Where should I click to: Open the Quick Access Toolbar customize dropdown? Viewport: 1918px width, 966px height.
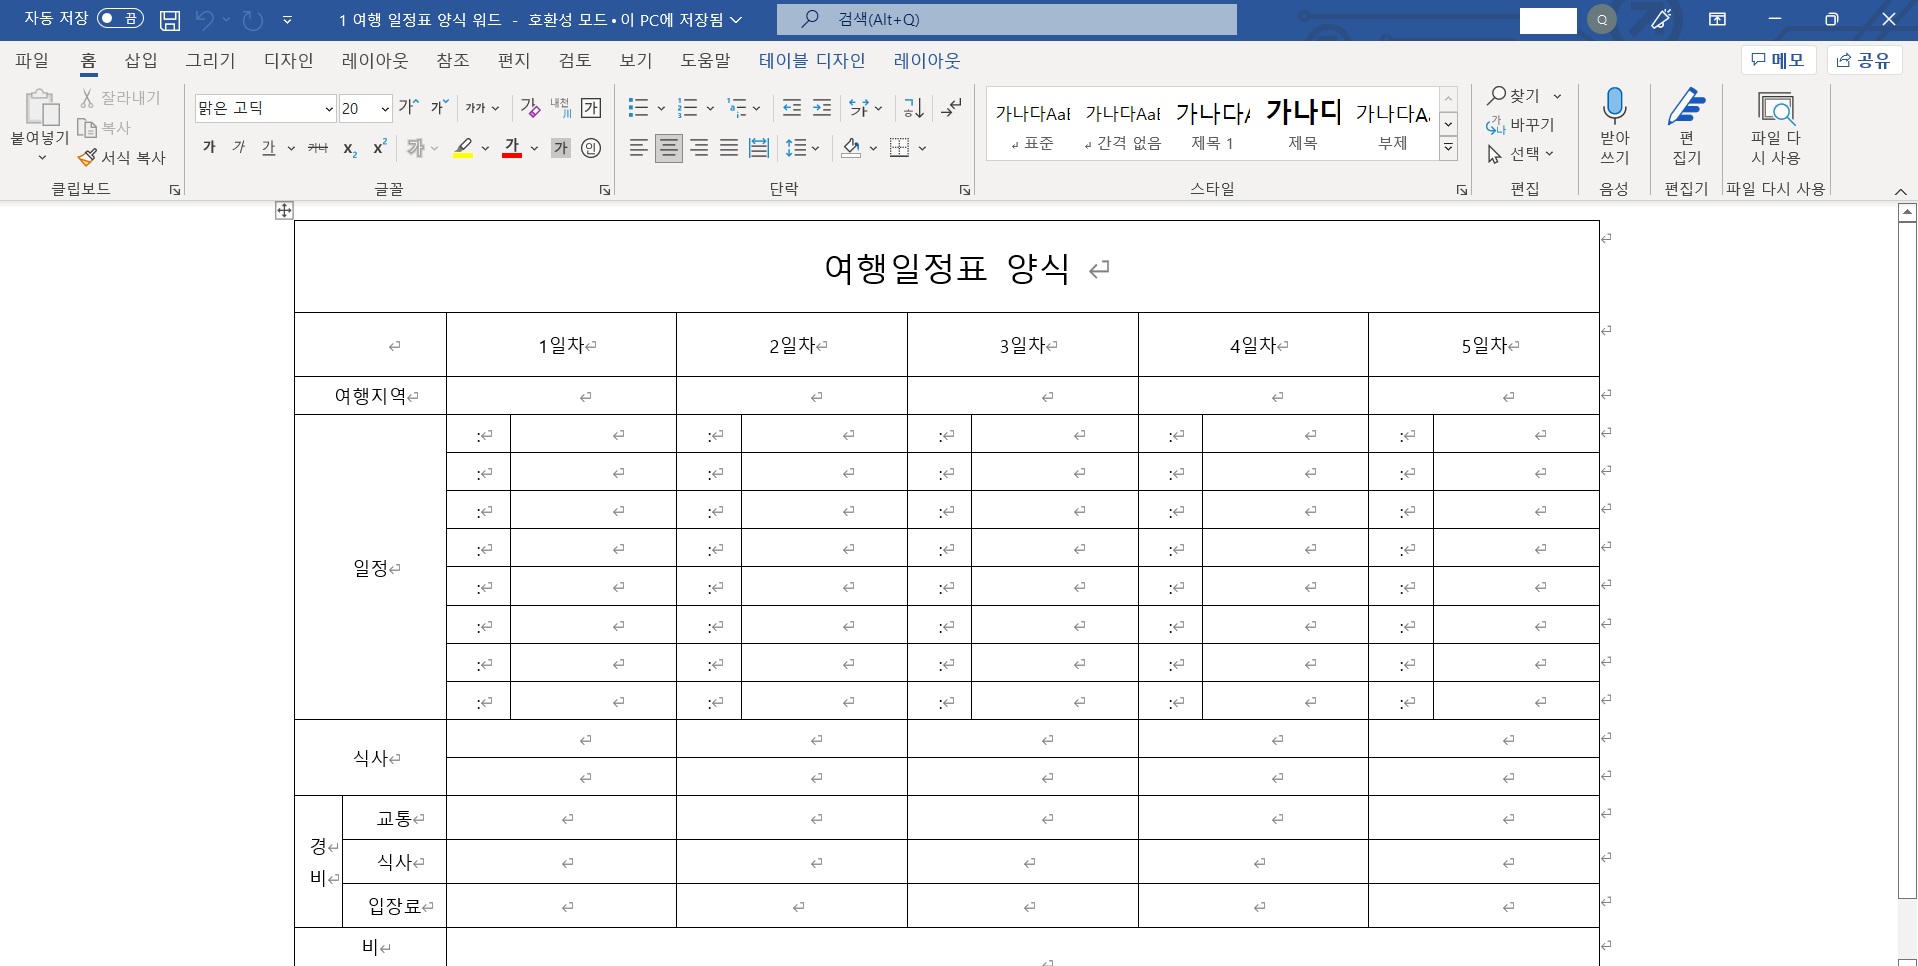coord(288,19)
